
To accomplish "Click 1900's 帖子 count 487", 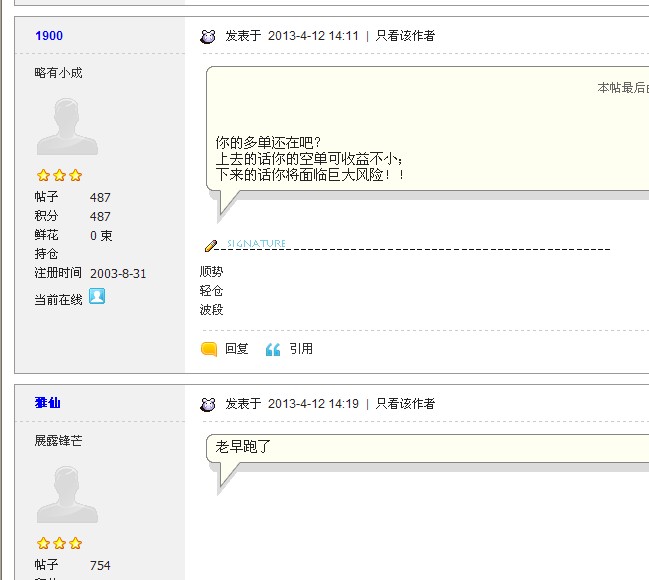I will 100,198.
